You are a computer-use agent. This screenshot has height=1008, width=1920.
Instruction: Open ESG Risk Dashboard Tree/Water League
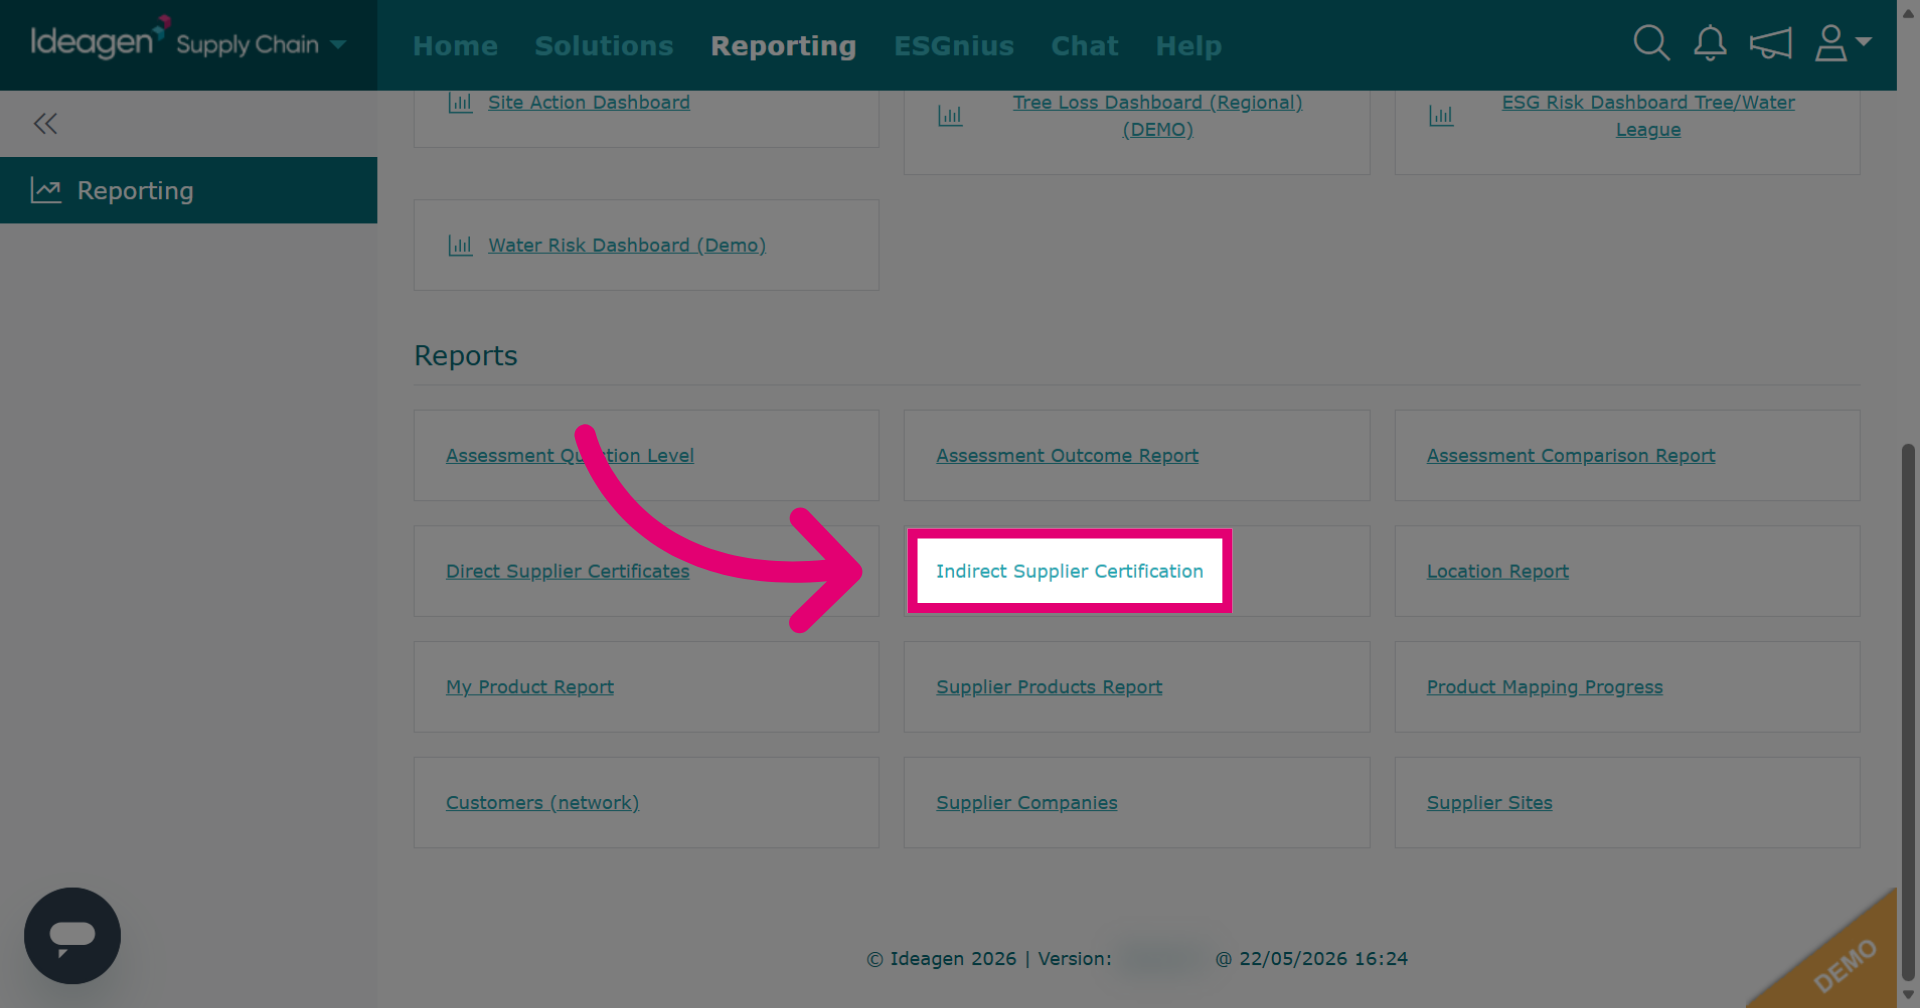click(1648, 116)
